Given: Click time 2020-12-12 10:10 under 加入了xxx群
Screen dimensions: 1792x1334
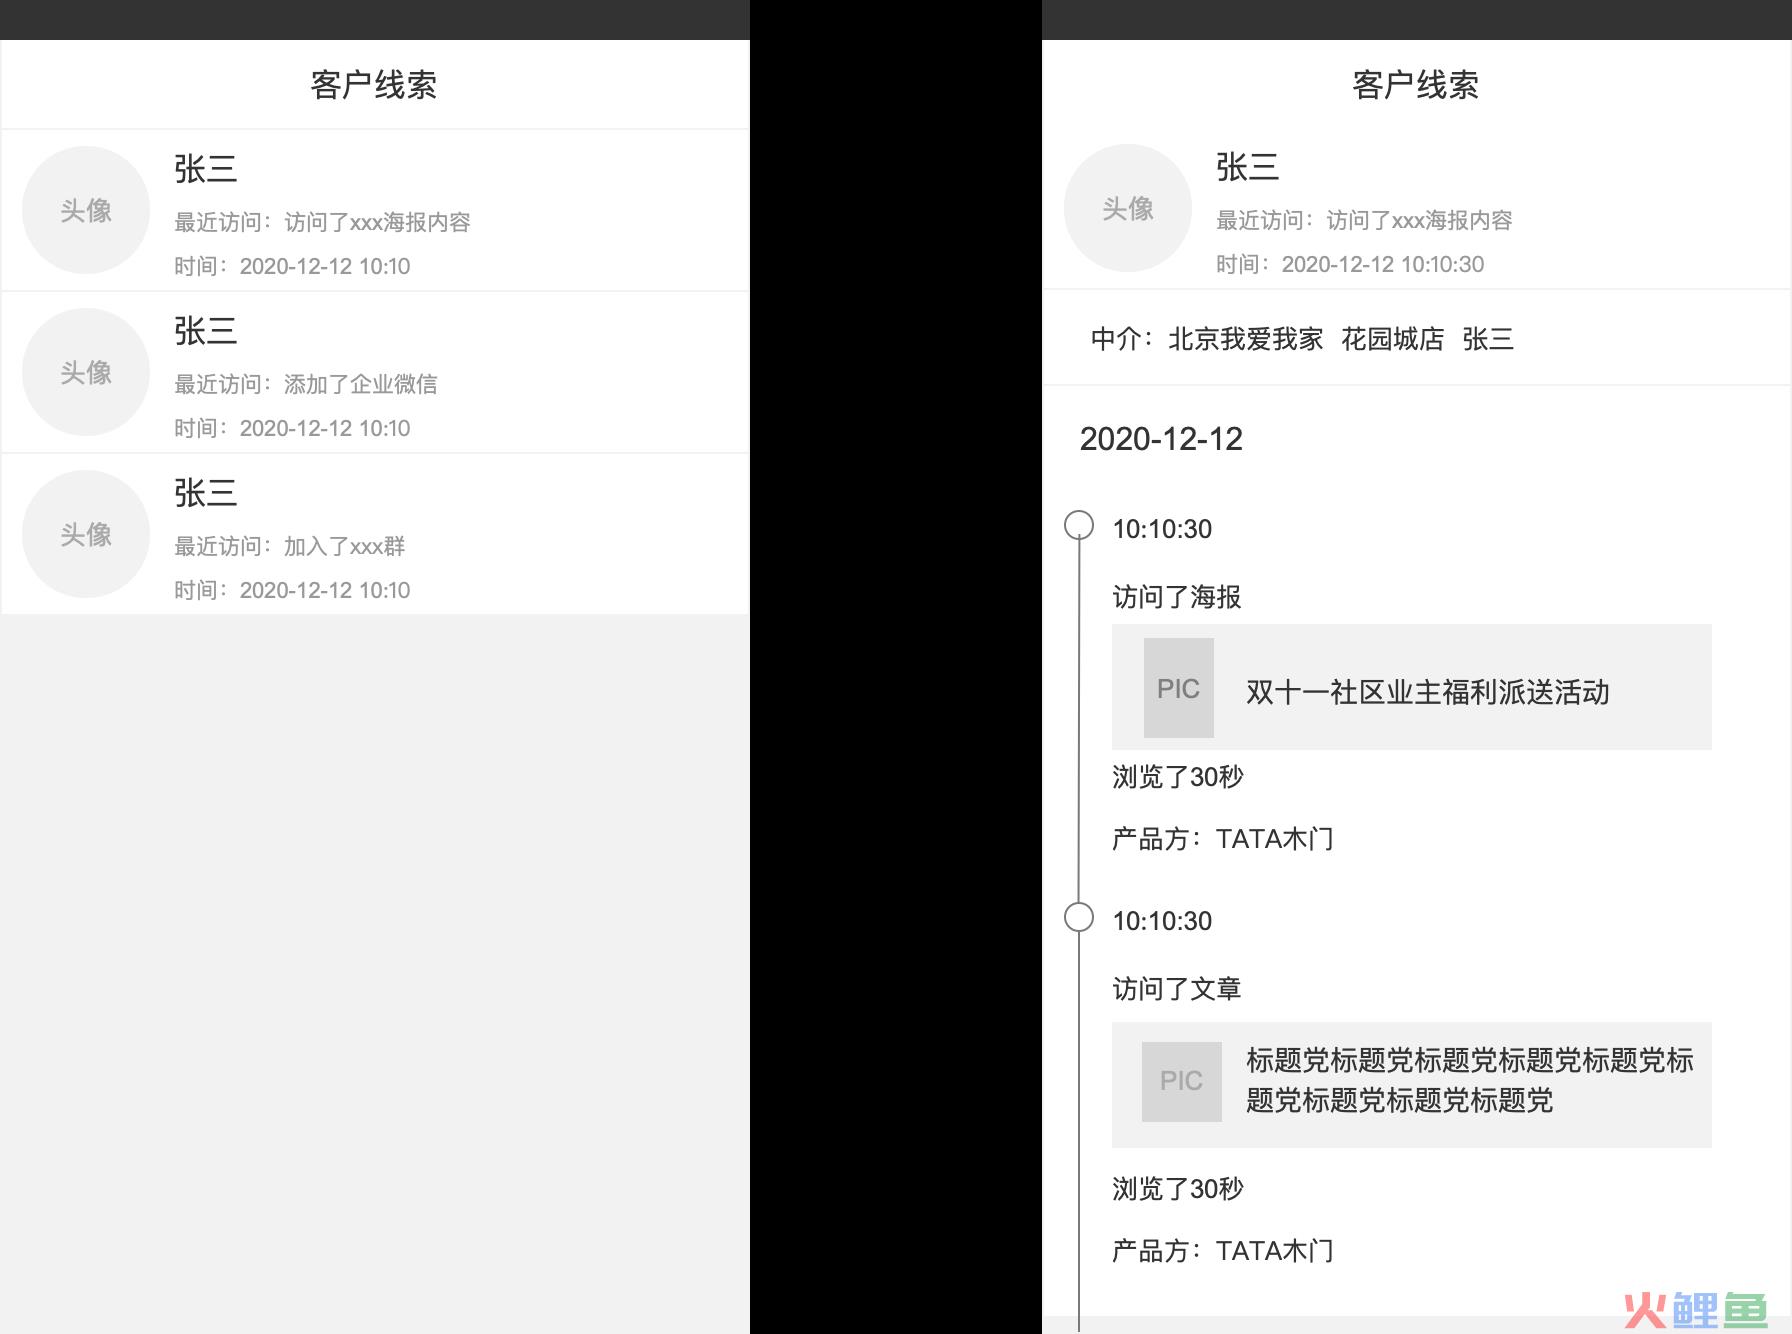Looking at the screenshot, I should click(292, 590).
